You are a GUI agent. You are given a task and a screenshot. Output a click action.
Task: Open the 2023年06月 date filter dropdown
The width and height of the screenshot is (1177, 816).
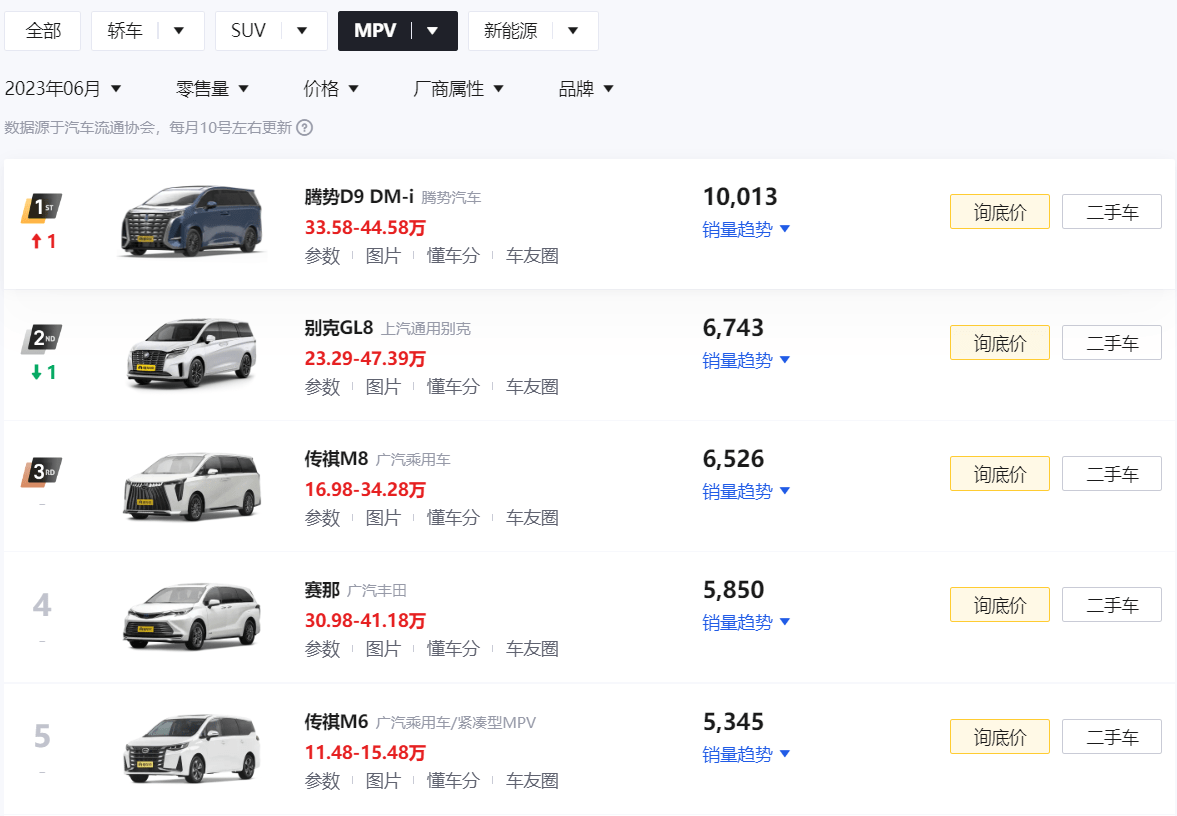coord(67,88)
